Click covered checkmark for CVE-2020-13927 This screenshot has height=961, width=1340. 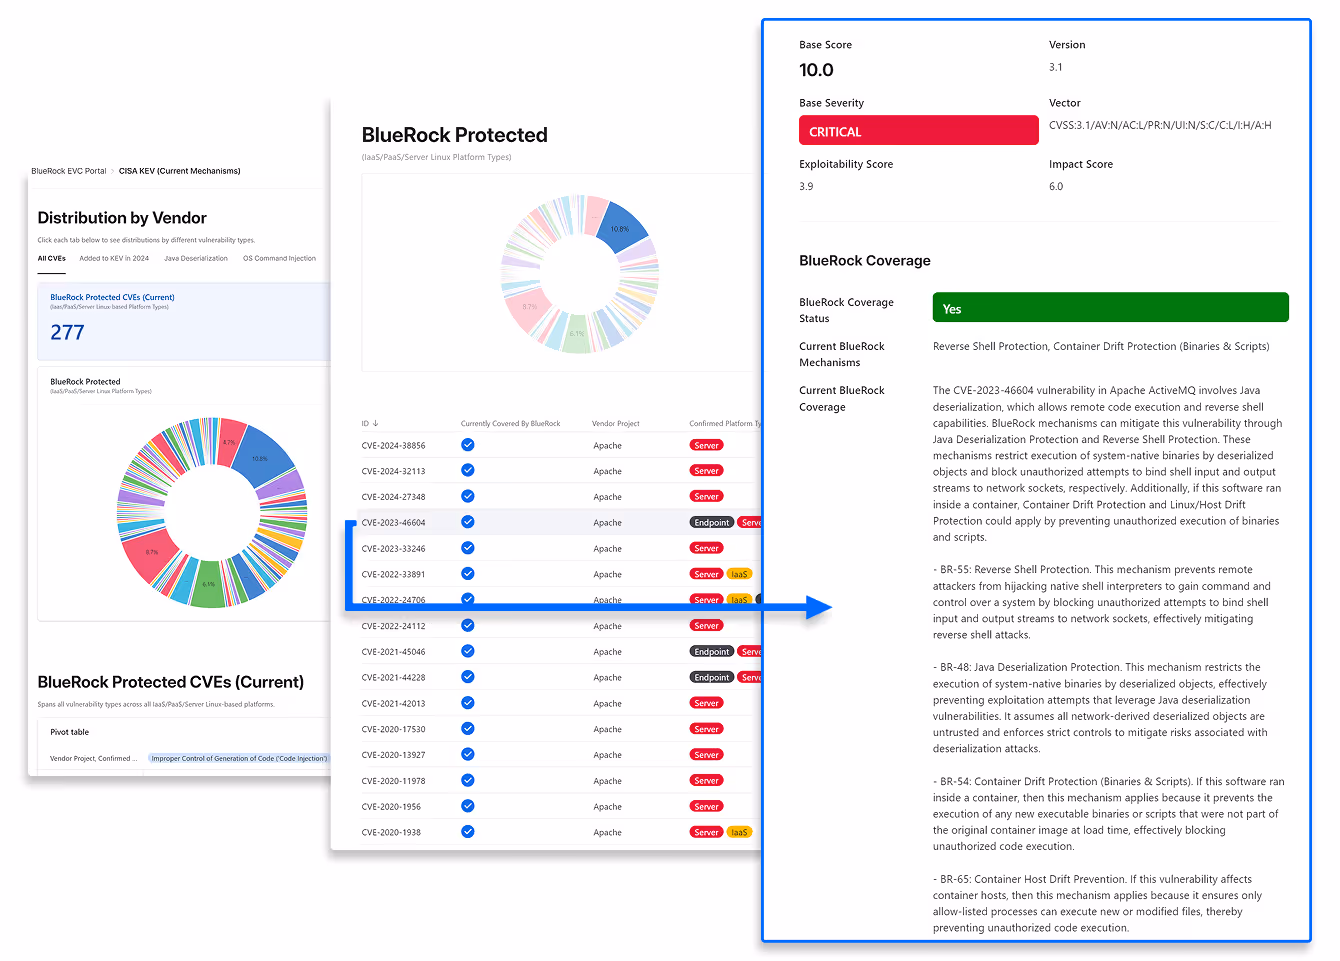[468, 755]
